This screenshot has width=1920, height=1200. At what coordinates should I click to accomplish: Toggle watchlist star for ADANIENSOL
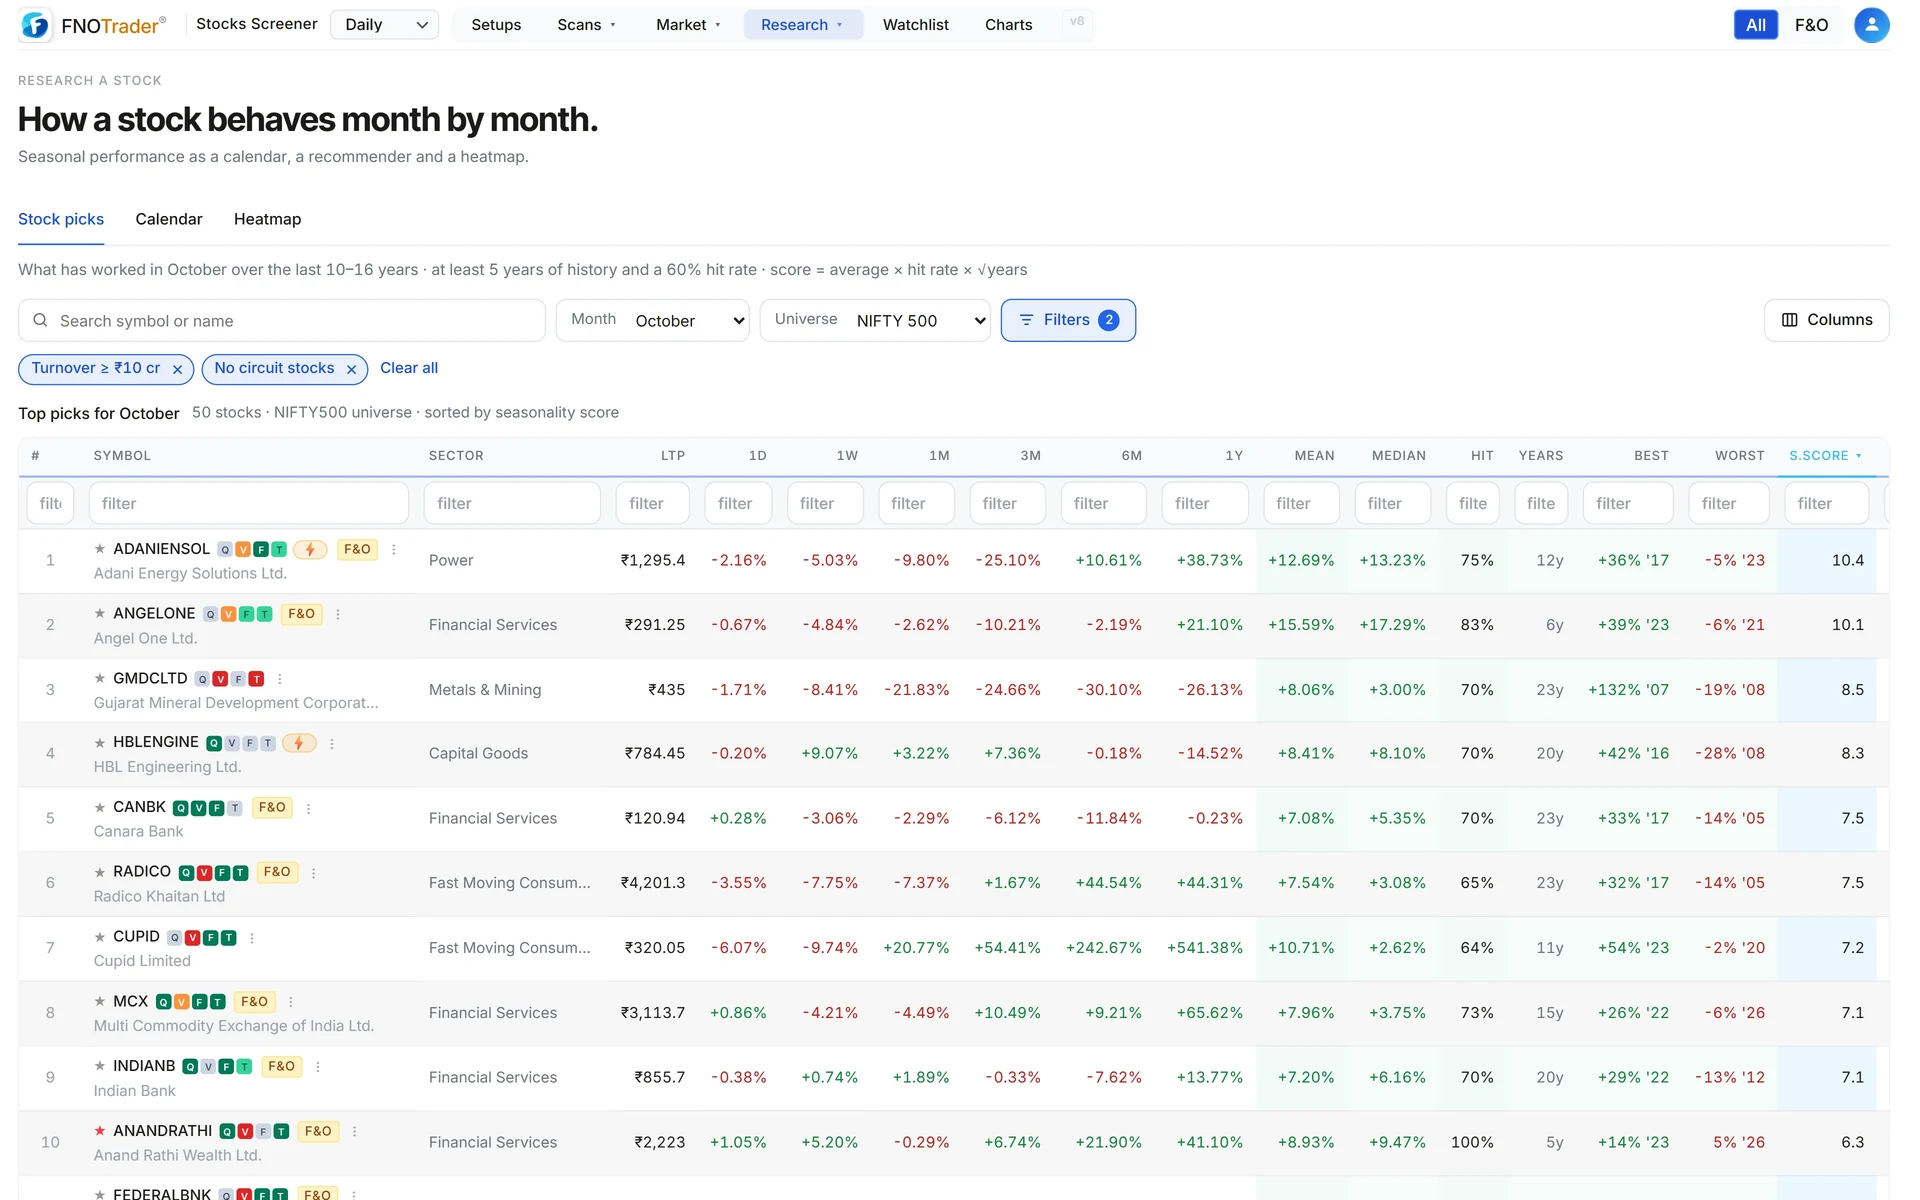(100, 549)
